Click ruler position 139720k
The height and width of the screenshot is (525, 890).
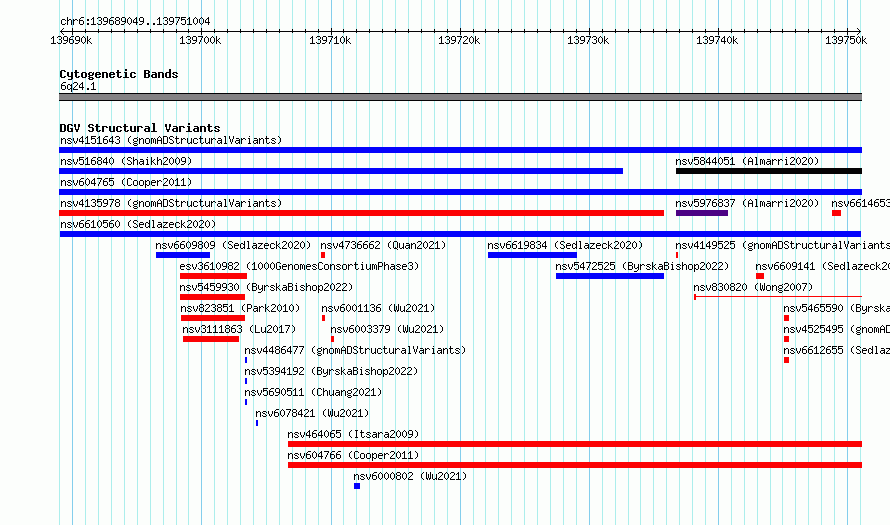[459, 40]
